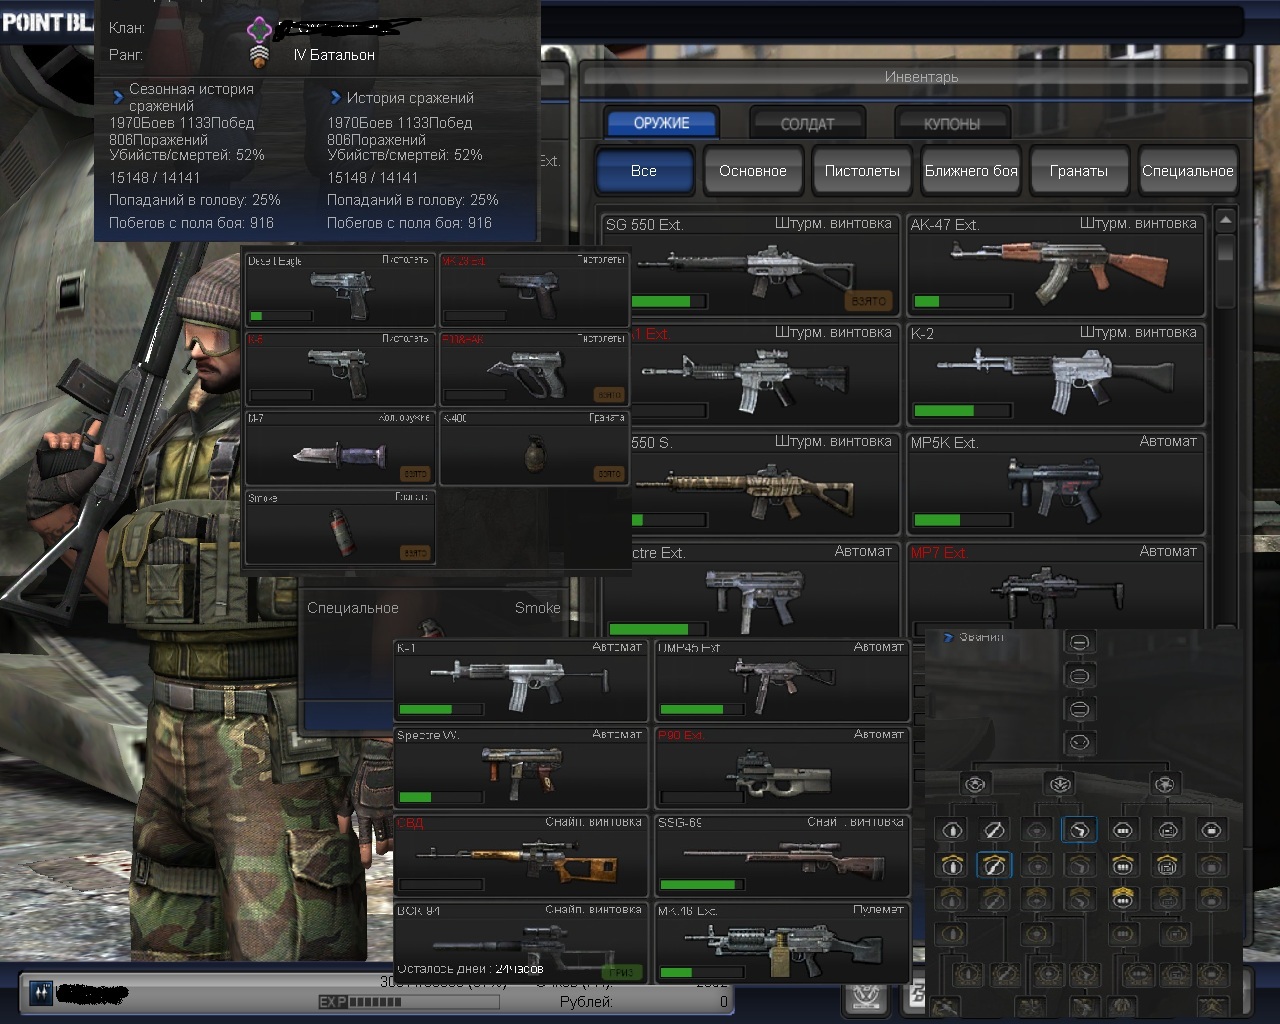Open the КУПОНЫ tab

tap(952, 124)
